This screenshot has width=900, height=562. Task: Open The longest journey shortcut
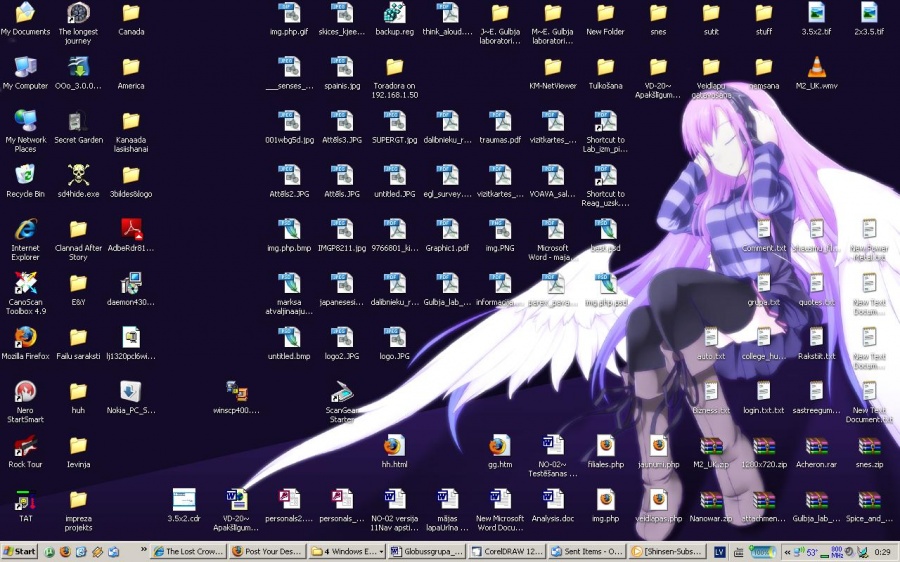[x=78, y=24]
